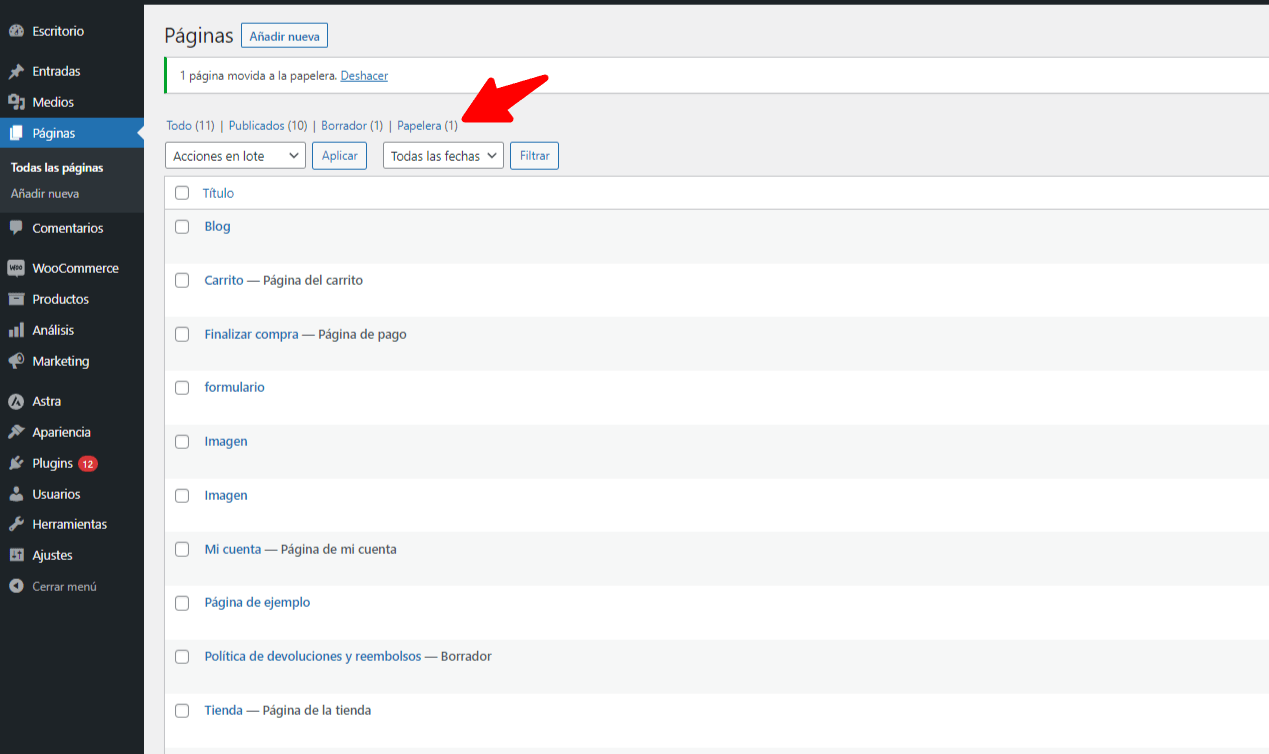Click the Usuarios person icon
Viewport: 1269px width, 754px height.
click(x=16, y=494)
